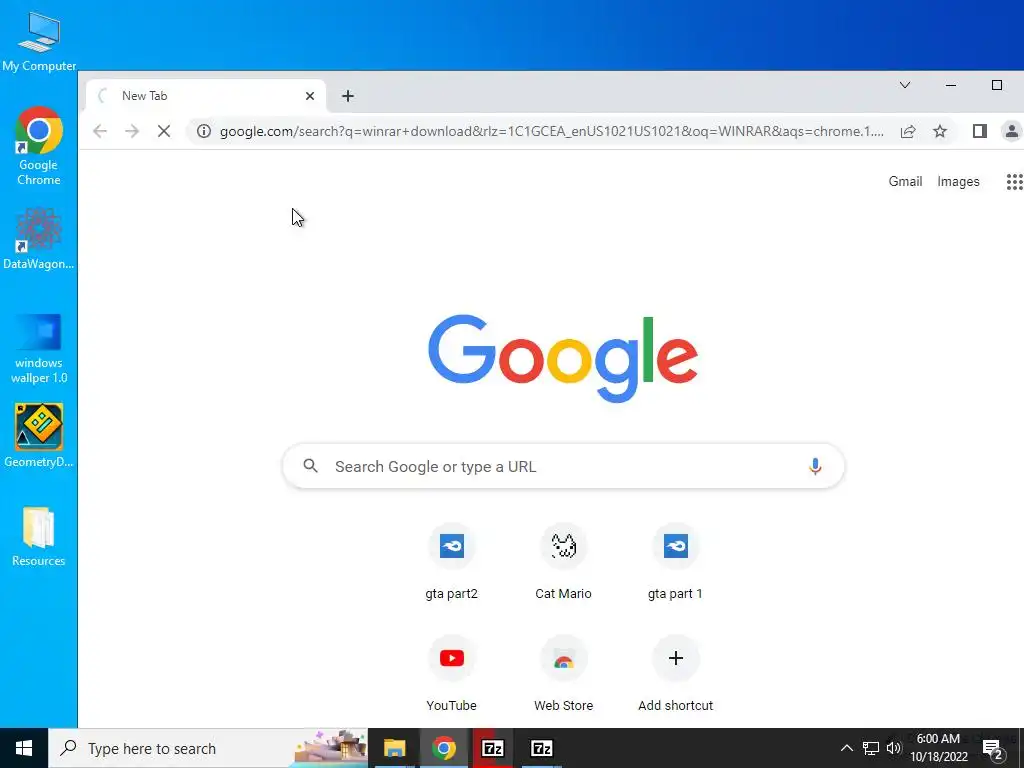Open the first 7-Zip taskbar item
The height and width of the screenshot is (768, 1024).
click(x=492, y=748)
